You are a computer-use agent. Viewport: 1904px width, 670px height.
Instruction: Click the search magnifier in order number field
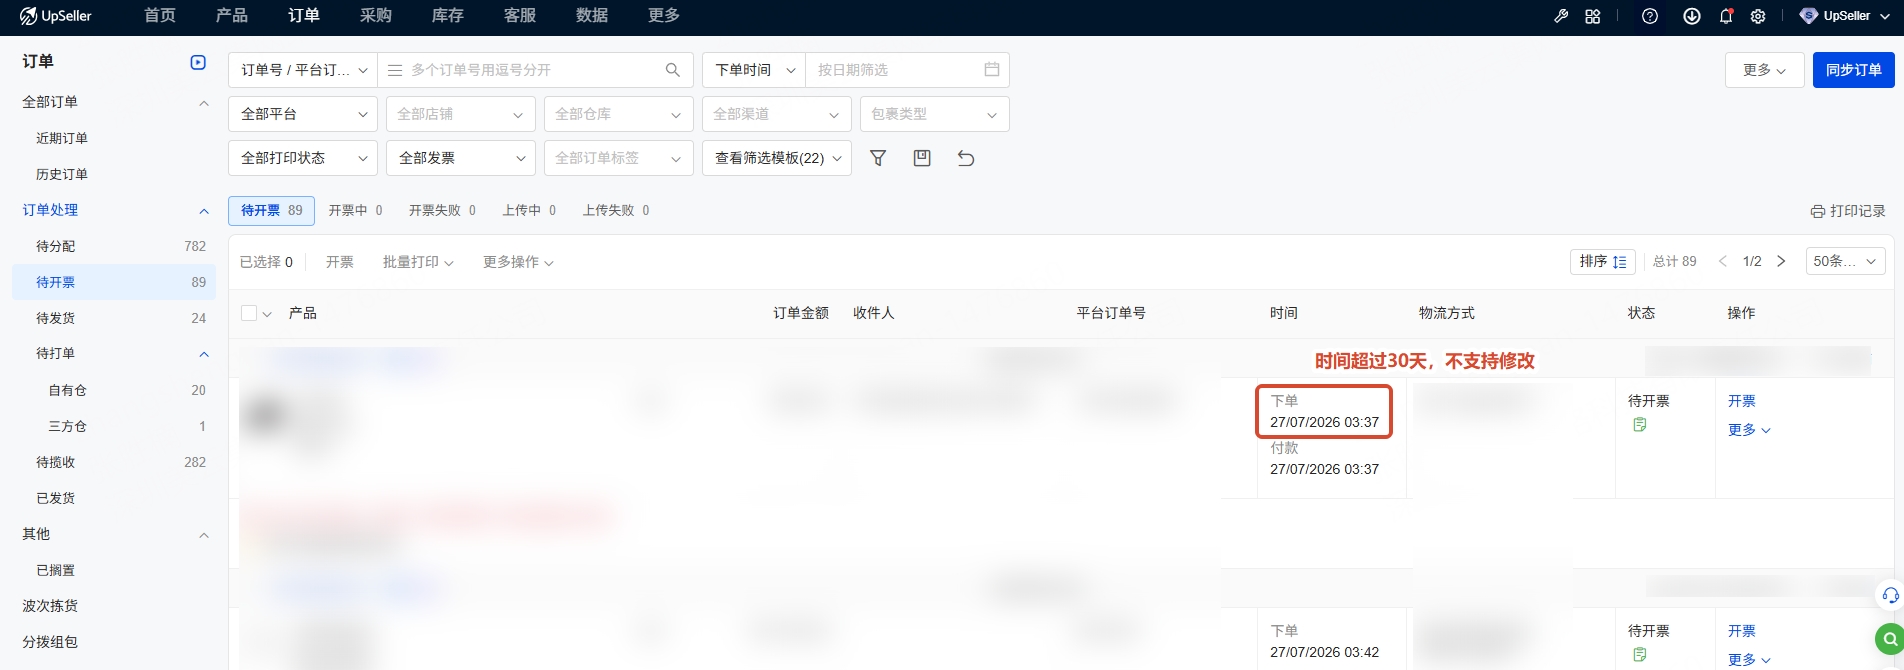673,70
